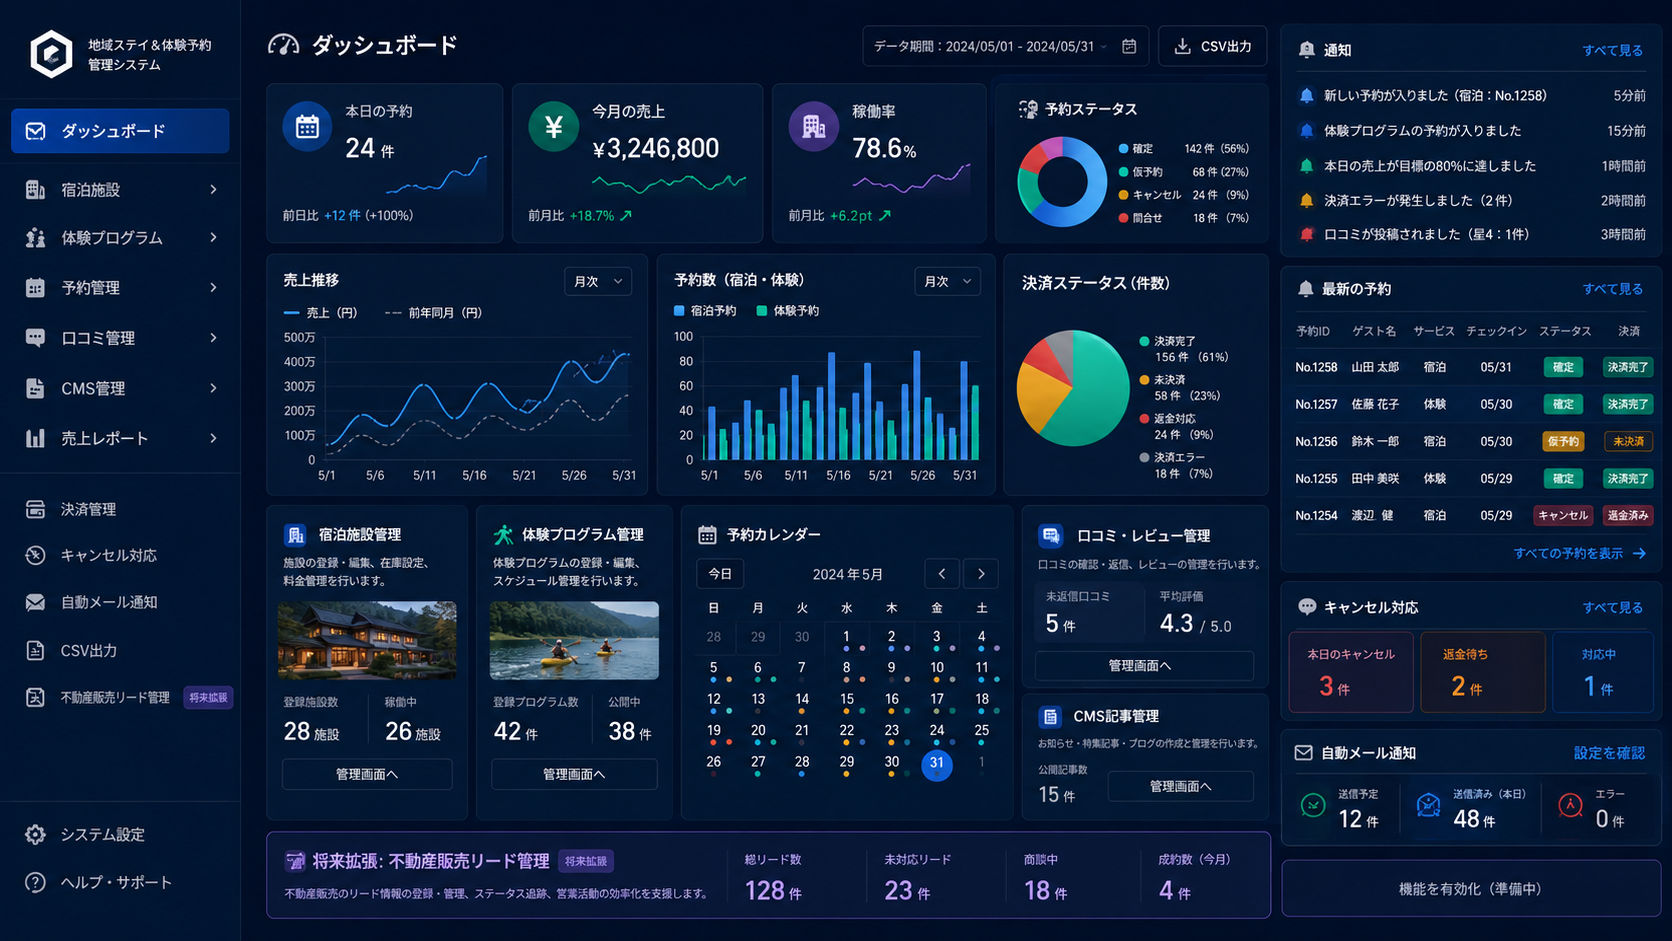Click 設定を確認 link in 自動メール通知
Image resolution: width=1672 pixels, height=941 pixels.
[x=1609, y=753]
